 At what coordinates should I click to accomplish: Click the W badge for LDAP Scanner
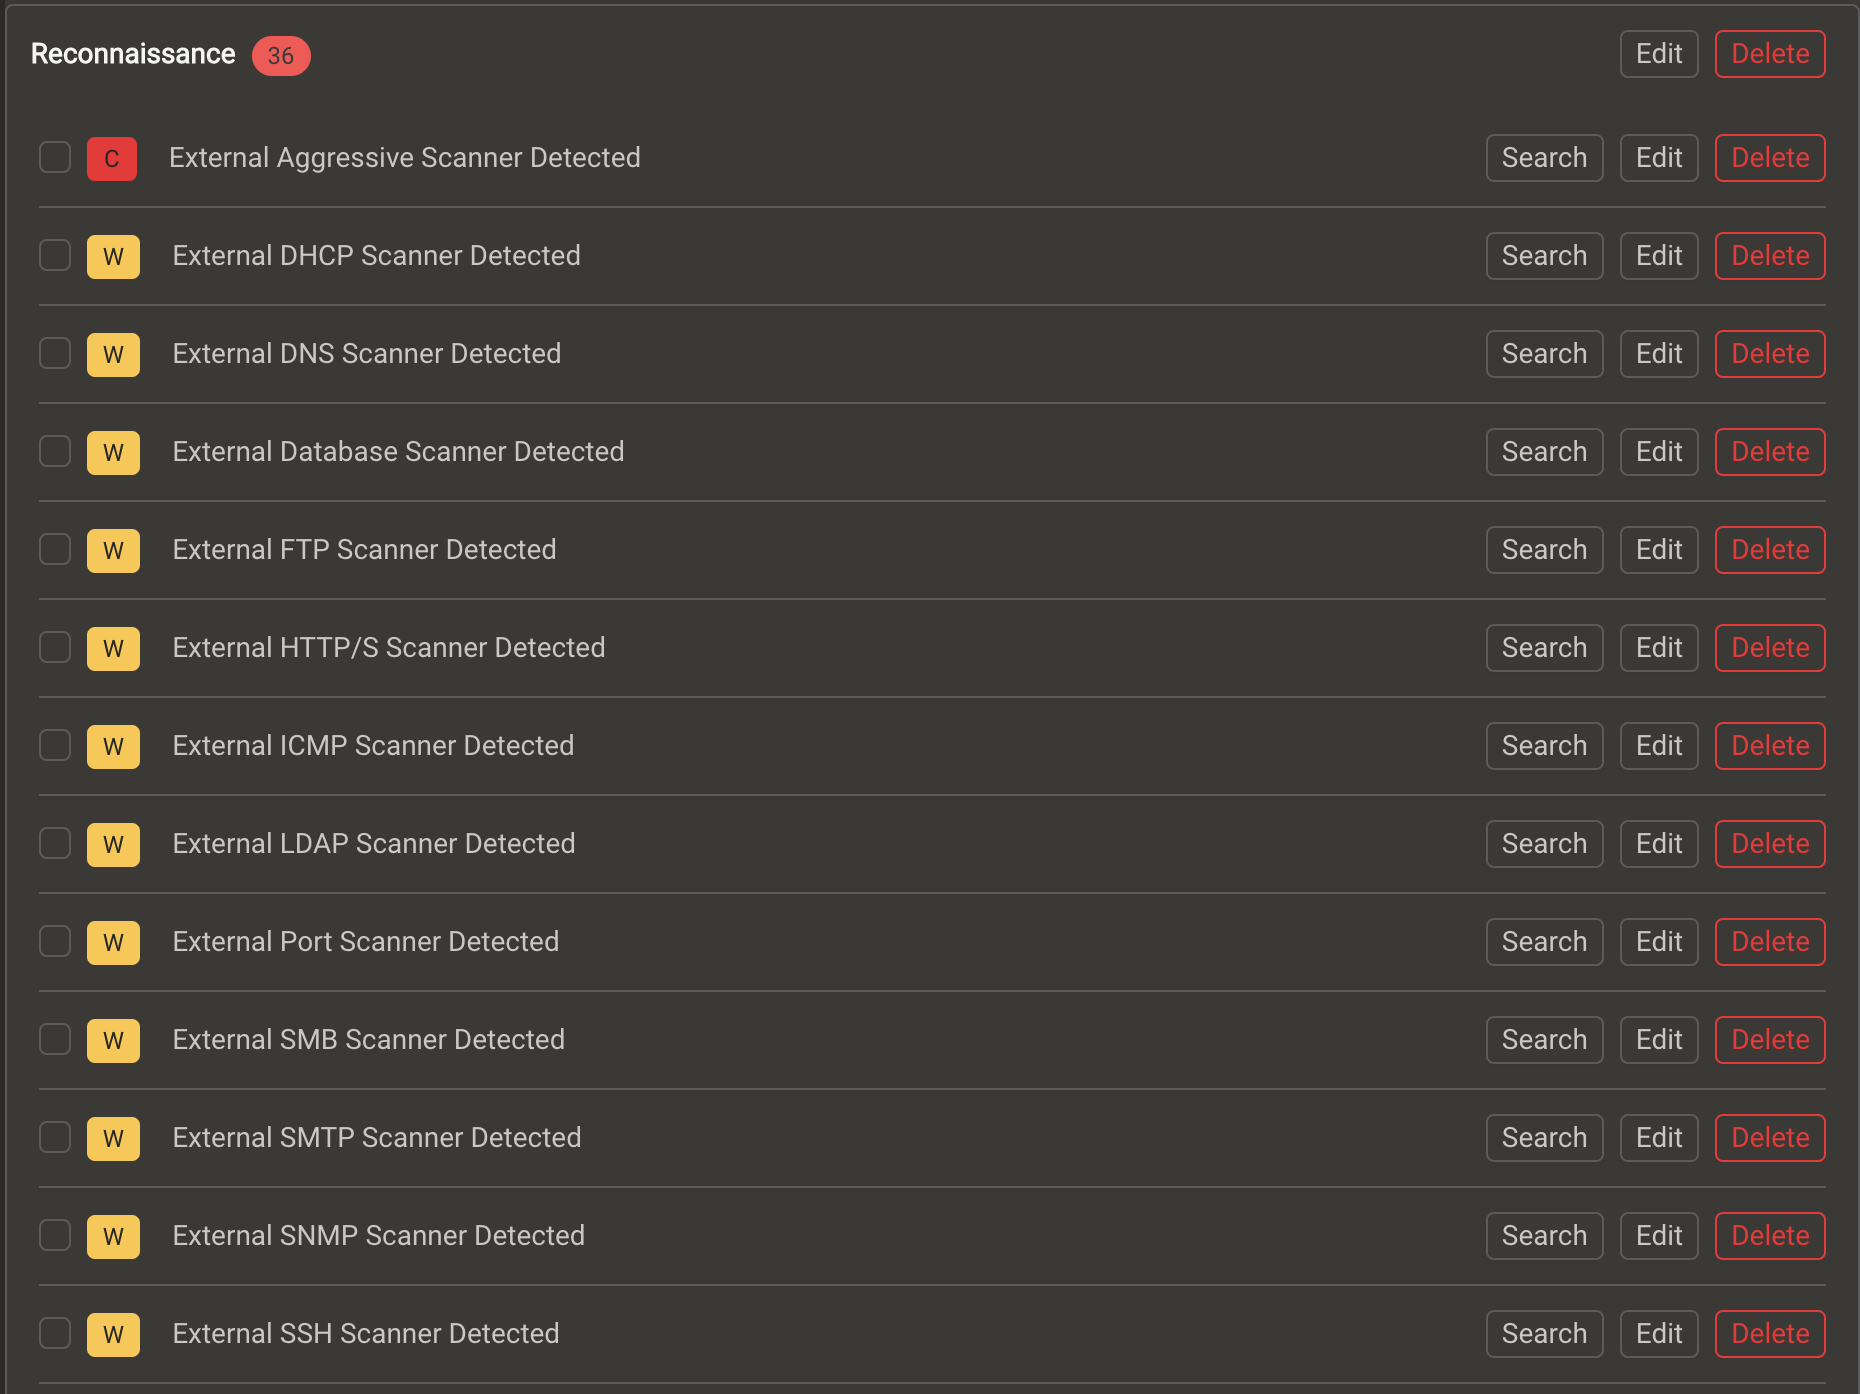113,844
